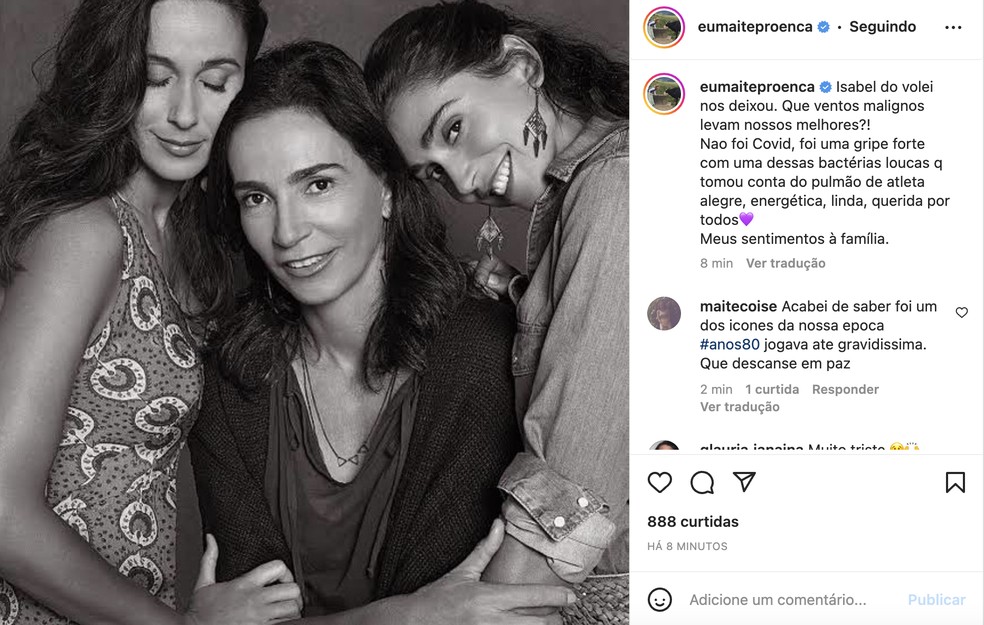This screenshot has width=984, height=625.
Task: Unlike the post by clicking the heart again
Action: pos(659,482)
